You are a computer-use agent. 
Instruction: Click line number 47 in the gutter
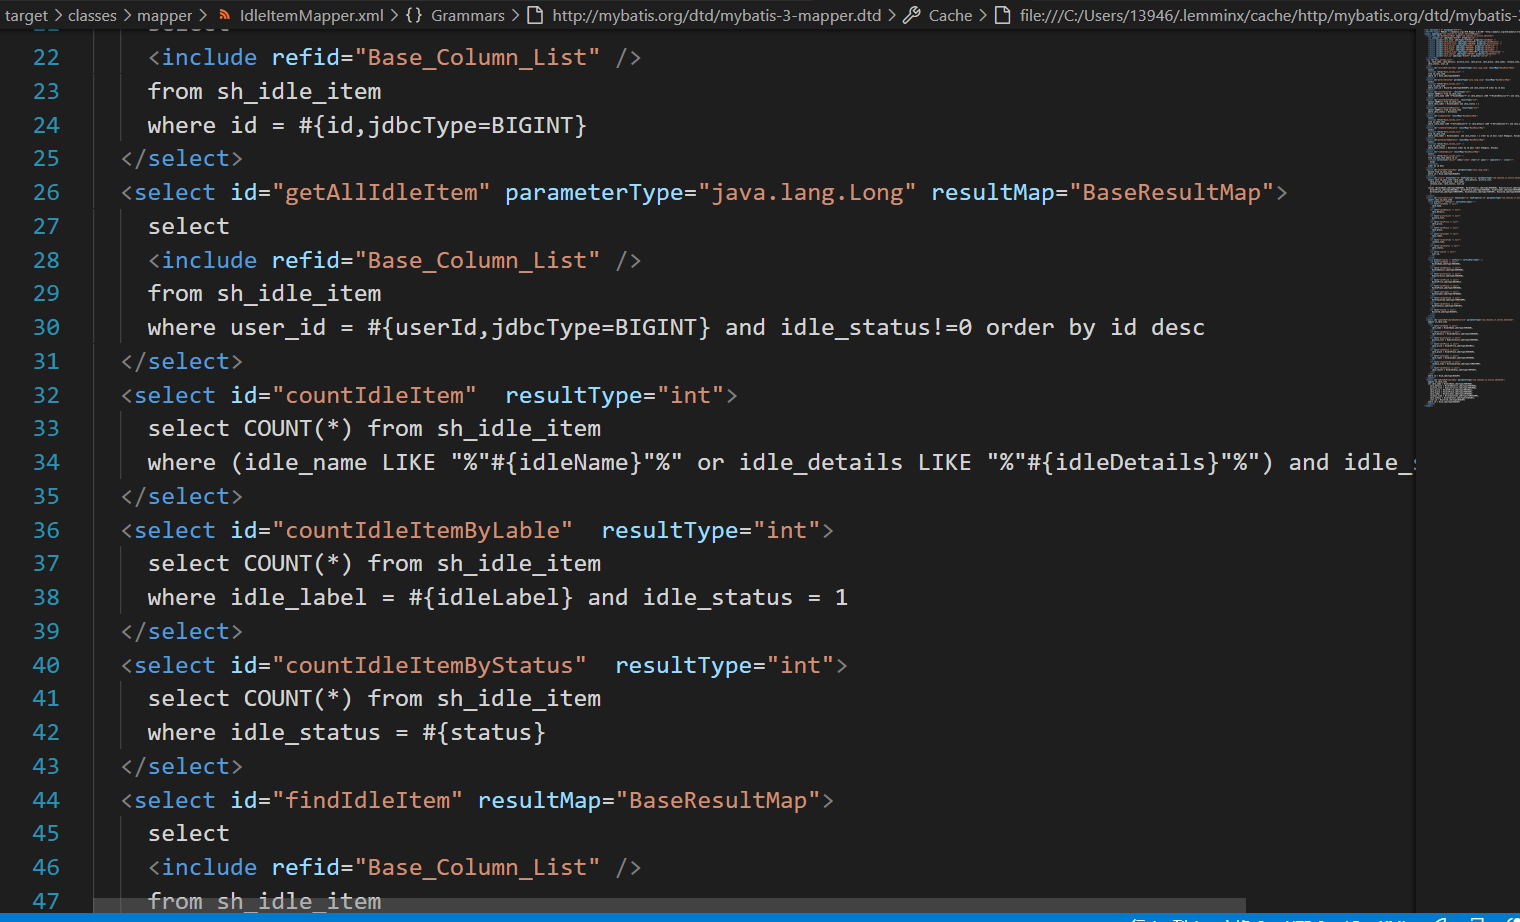(46, 902)
